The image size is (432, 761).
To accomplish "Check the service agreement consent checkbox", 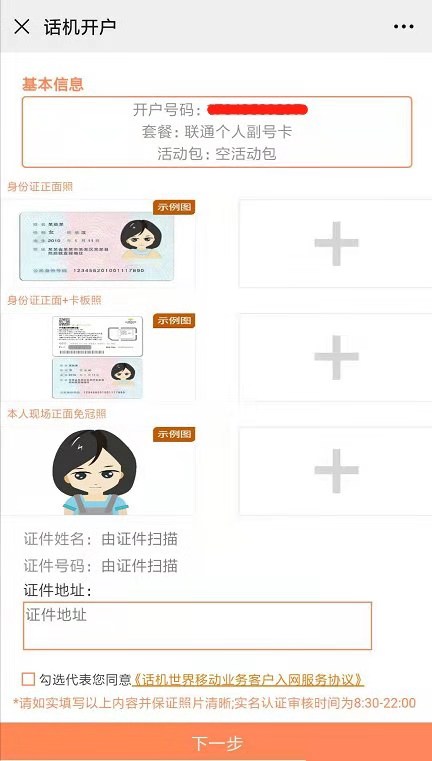I will coord(29,678).
